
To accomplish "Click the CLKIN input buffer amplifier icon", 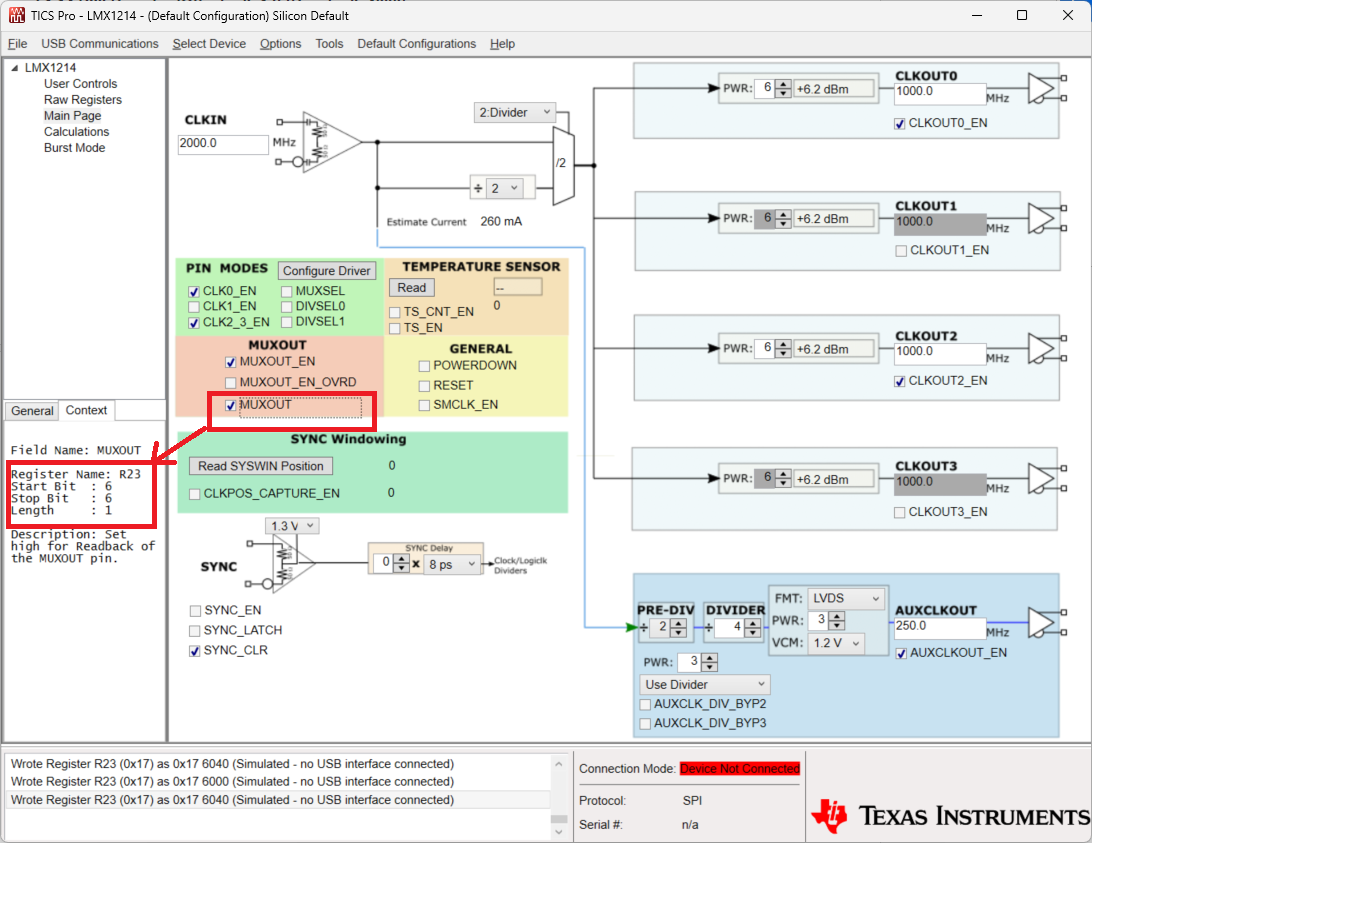I will click(332, 141).
